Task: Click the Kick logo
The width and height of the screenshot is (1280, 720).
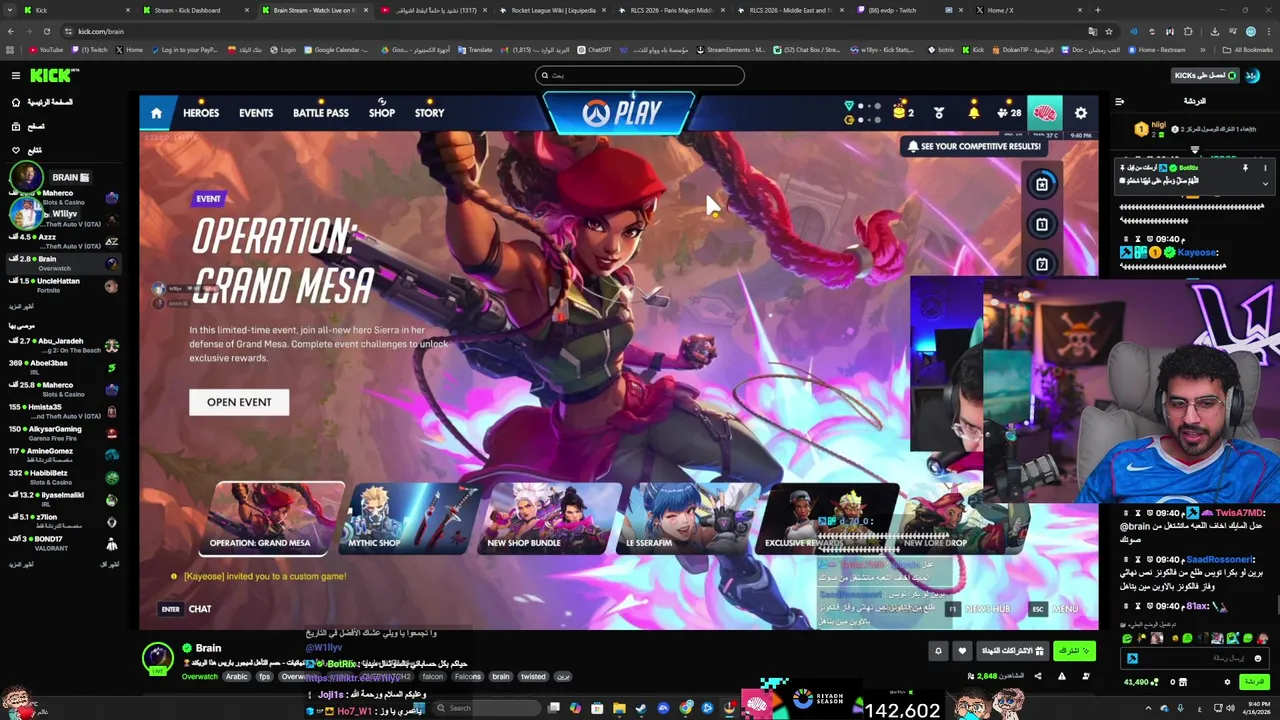Action: pos(52,75)
